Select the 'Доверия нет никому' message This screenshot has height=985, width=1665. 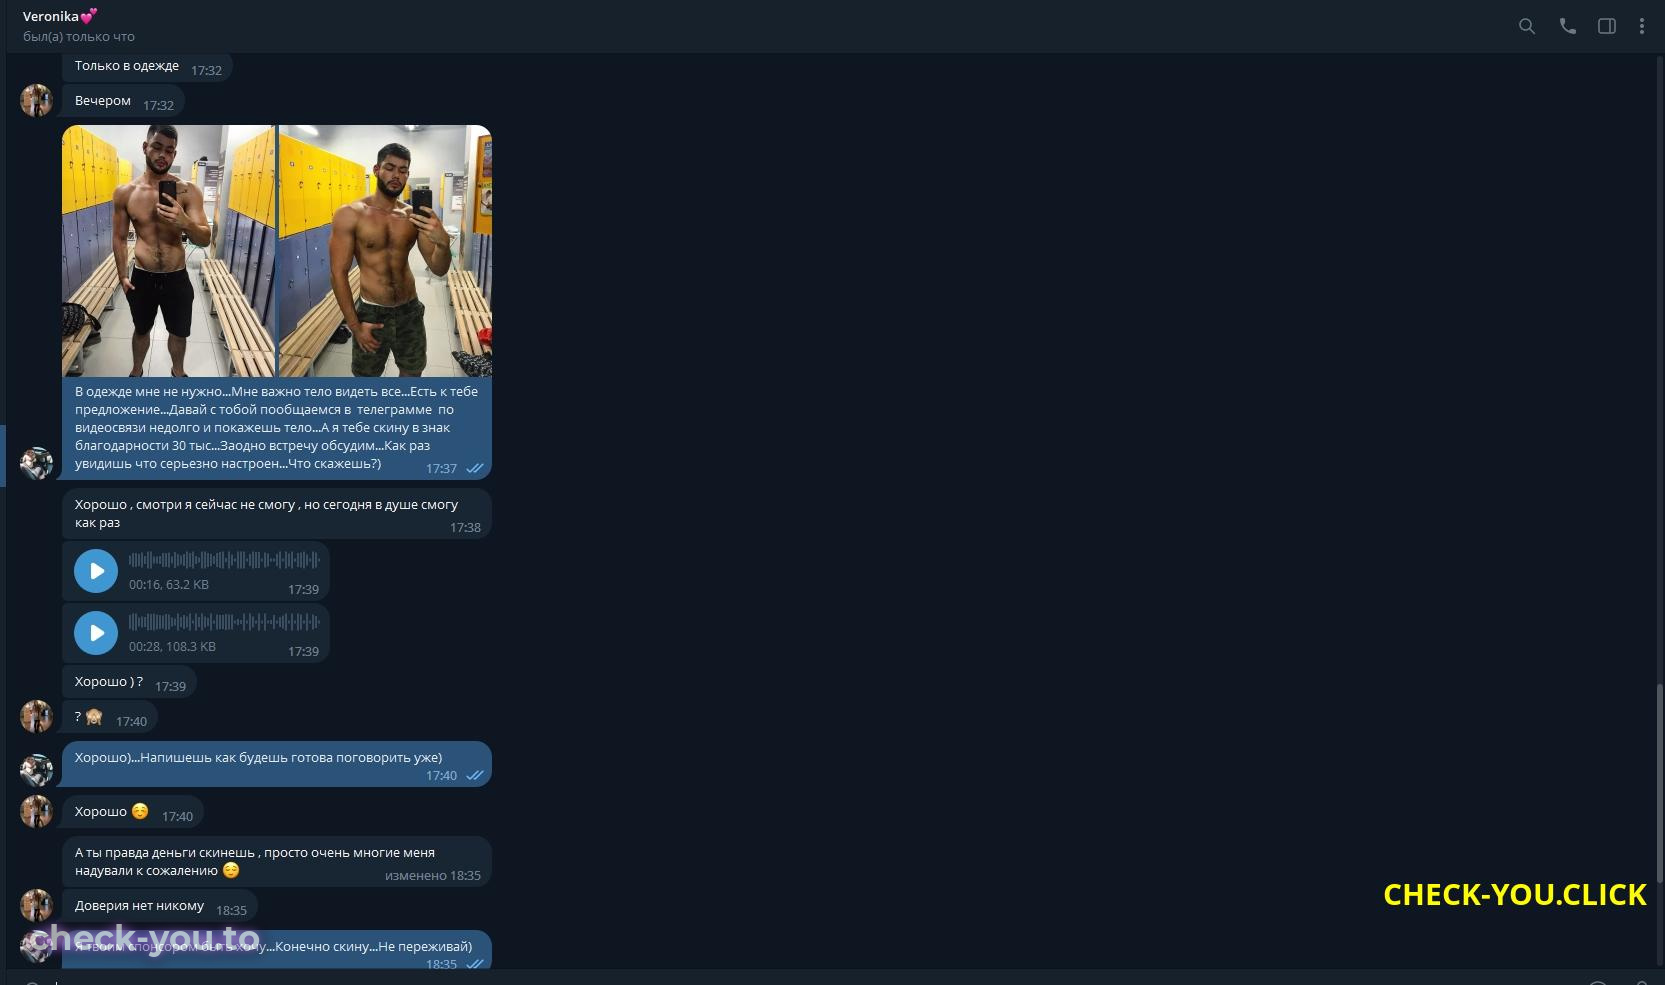(160, 907)
